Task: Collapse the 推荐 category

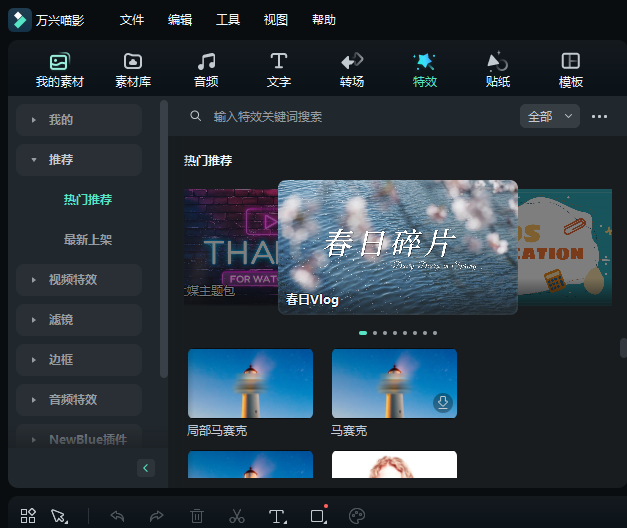Action: click(79, 160)
